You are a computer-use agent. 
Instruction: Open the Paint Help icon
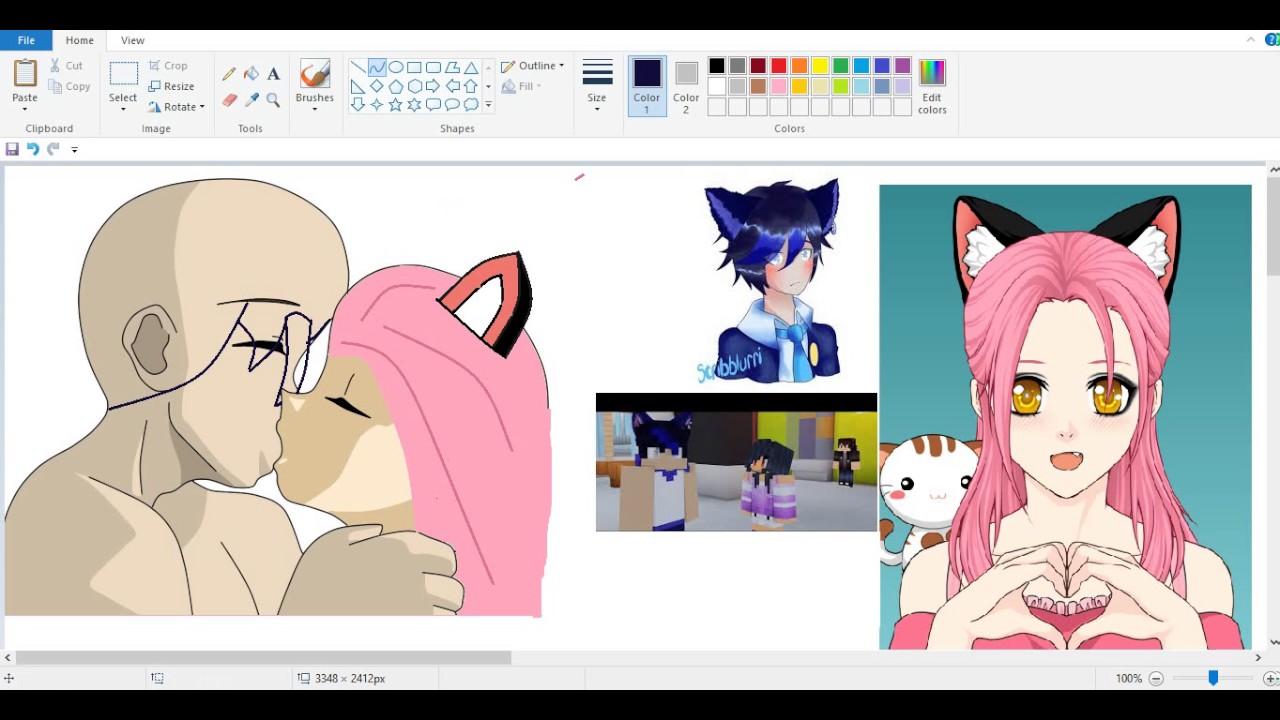(1273, 40)
